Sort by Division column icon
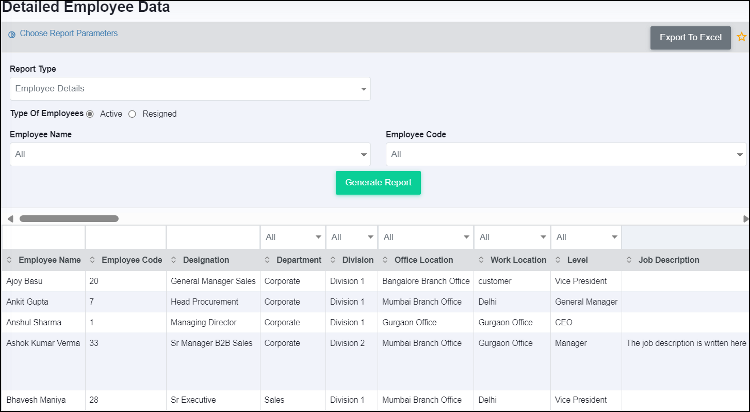Image resolution: width=750 pixels, height=412 pixels. coord(333,260)
